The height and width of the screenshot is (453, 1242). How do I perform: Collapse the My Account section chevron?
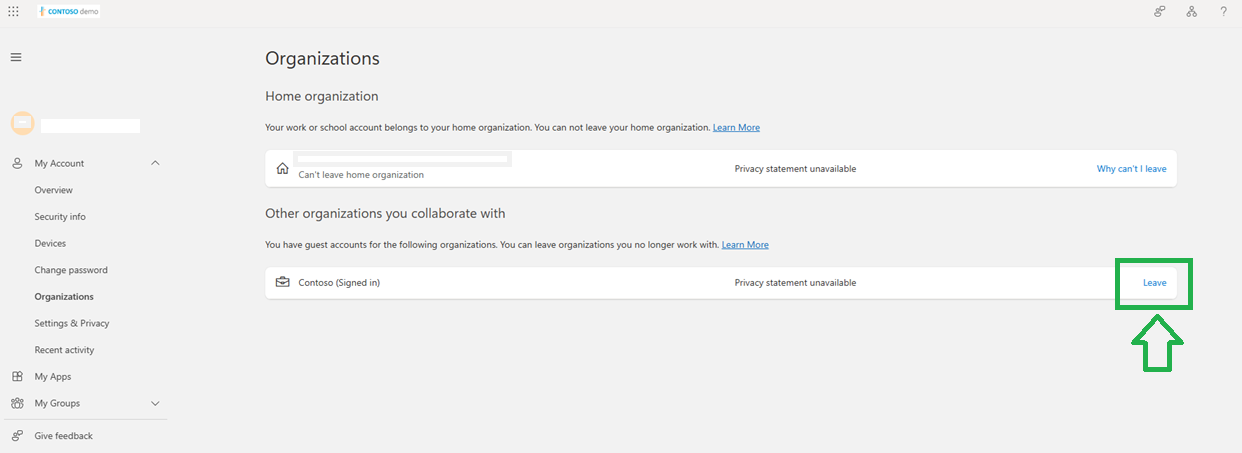point(155,163)
